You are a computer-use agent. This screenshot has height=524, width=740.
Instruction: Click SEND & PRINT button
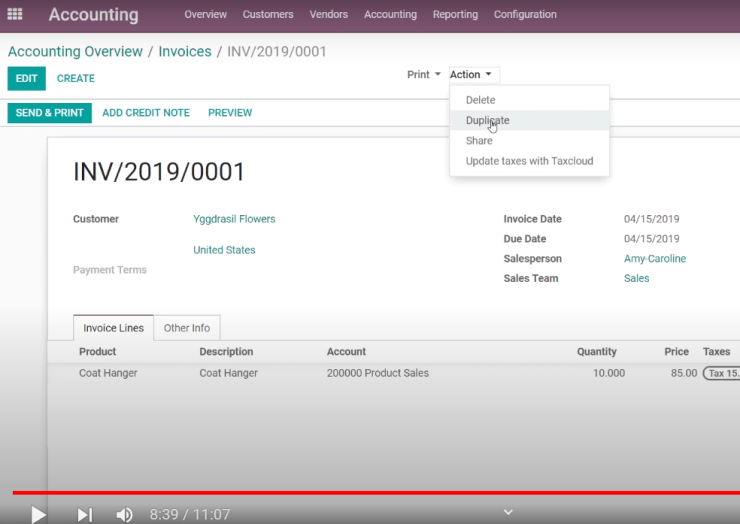click(x=50, y=113)
